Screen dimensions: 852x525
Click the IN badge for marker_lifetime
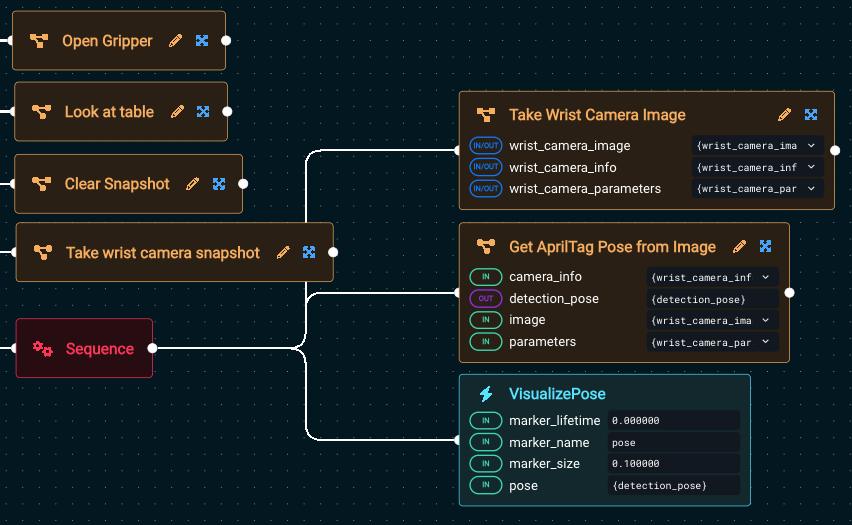click(x=486, y=421)
